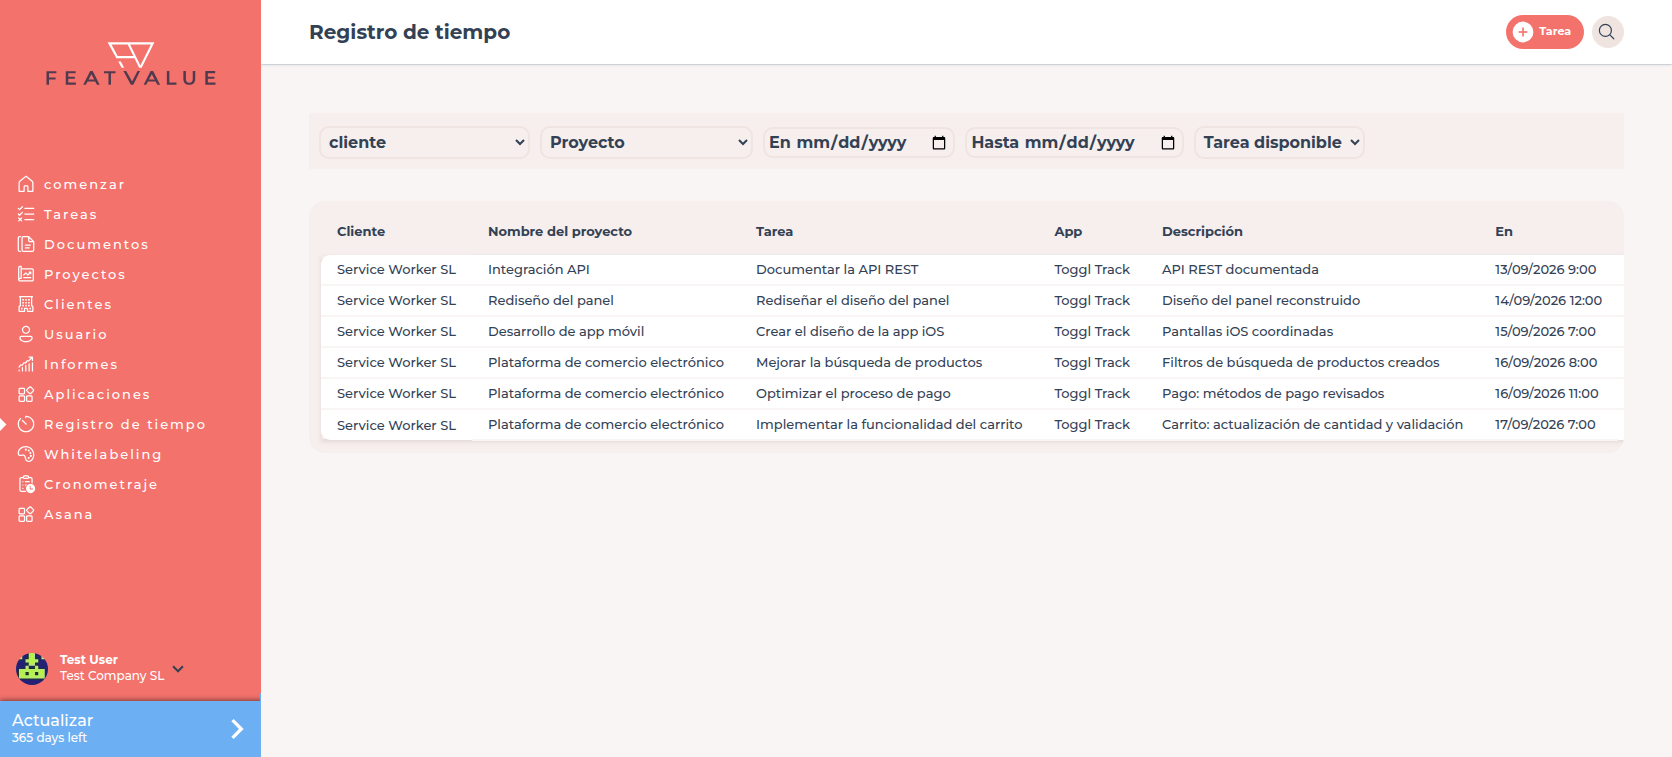The image size is (1672, 757).
Task: Click the Test User avatar
Action: pyautogui.click(x=32, y=668)
